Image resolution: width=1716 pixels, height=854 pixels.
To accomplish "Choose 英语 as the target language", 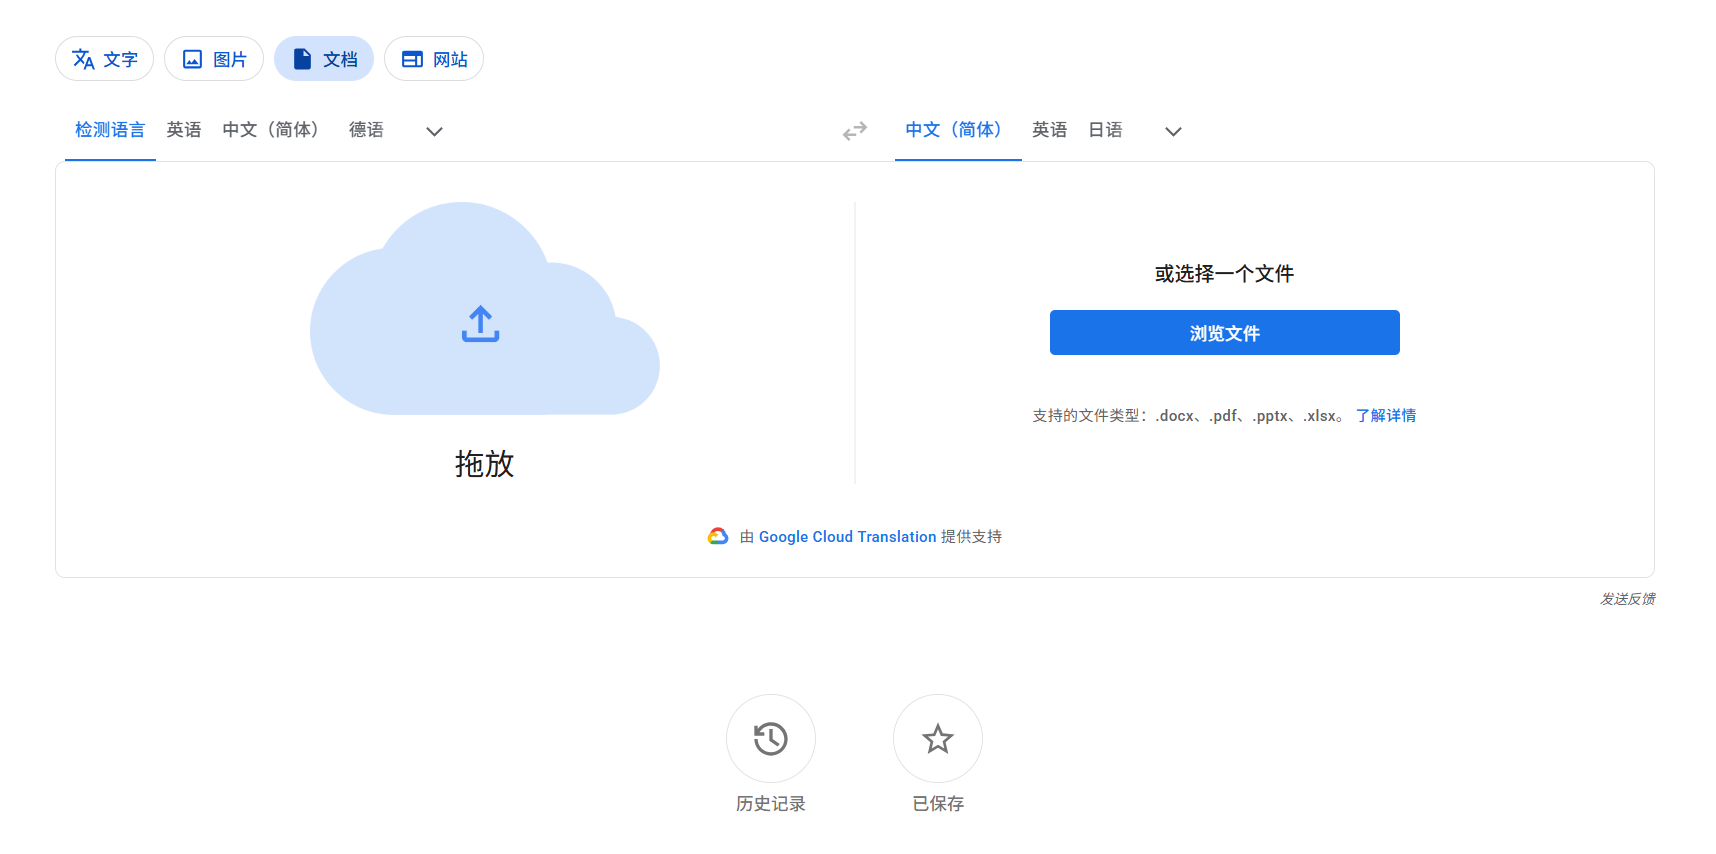I will (1050, 130).
